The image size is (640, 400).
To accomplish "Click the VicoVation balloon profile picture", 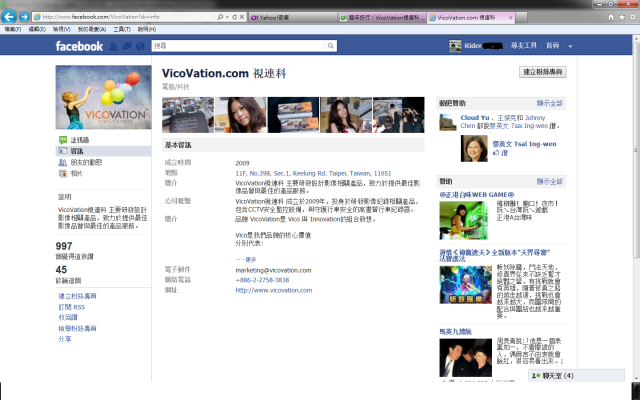I will click(103, 97).
